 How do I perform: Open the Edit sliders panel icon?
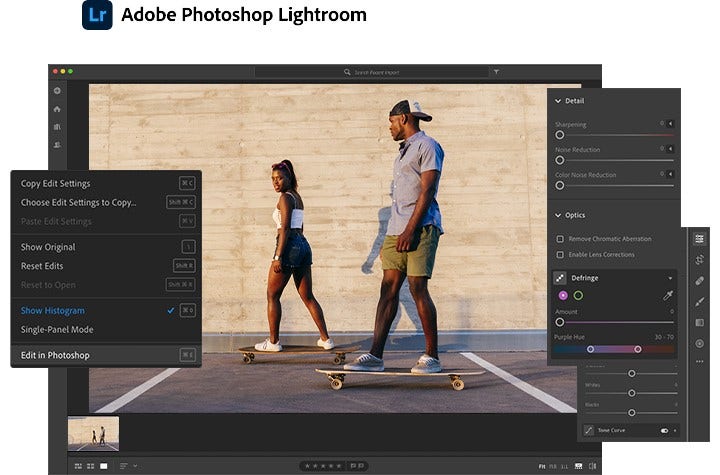point(699,239)
